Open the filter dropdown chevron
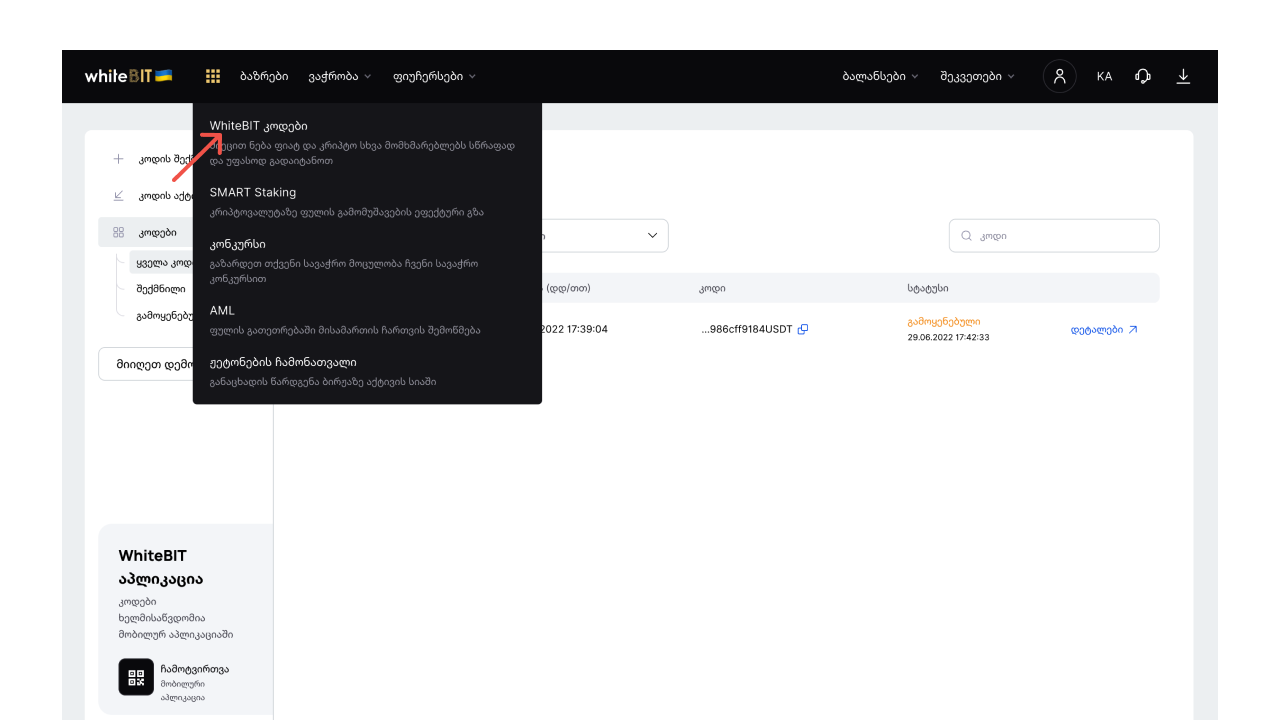This screenshot has height=720, width=1280. (653, 236)
